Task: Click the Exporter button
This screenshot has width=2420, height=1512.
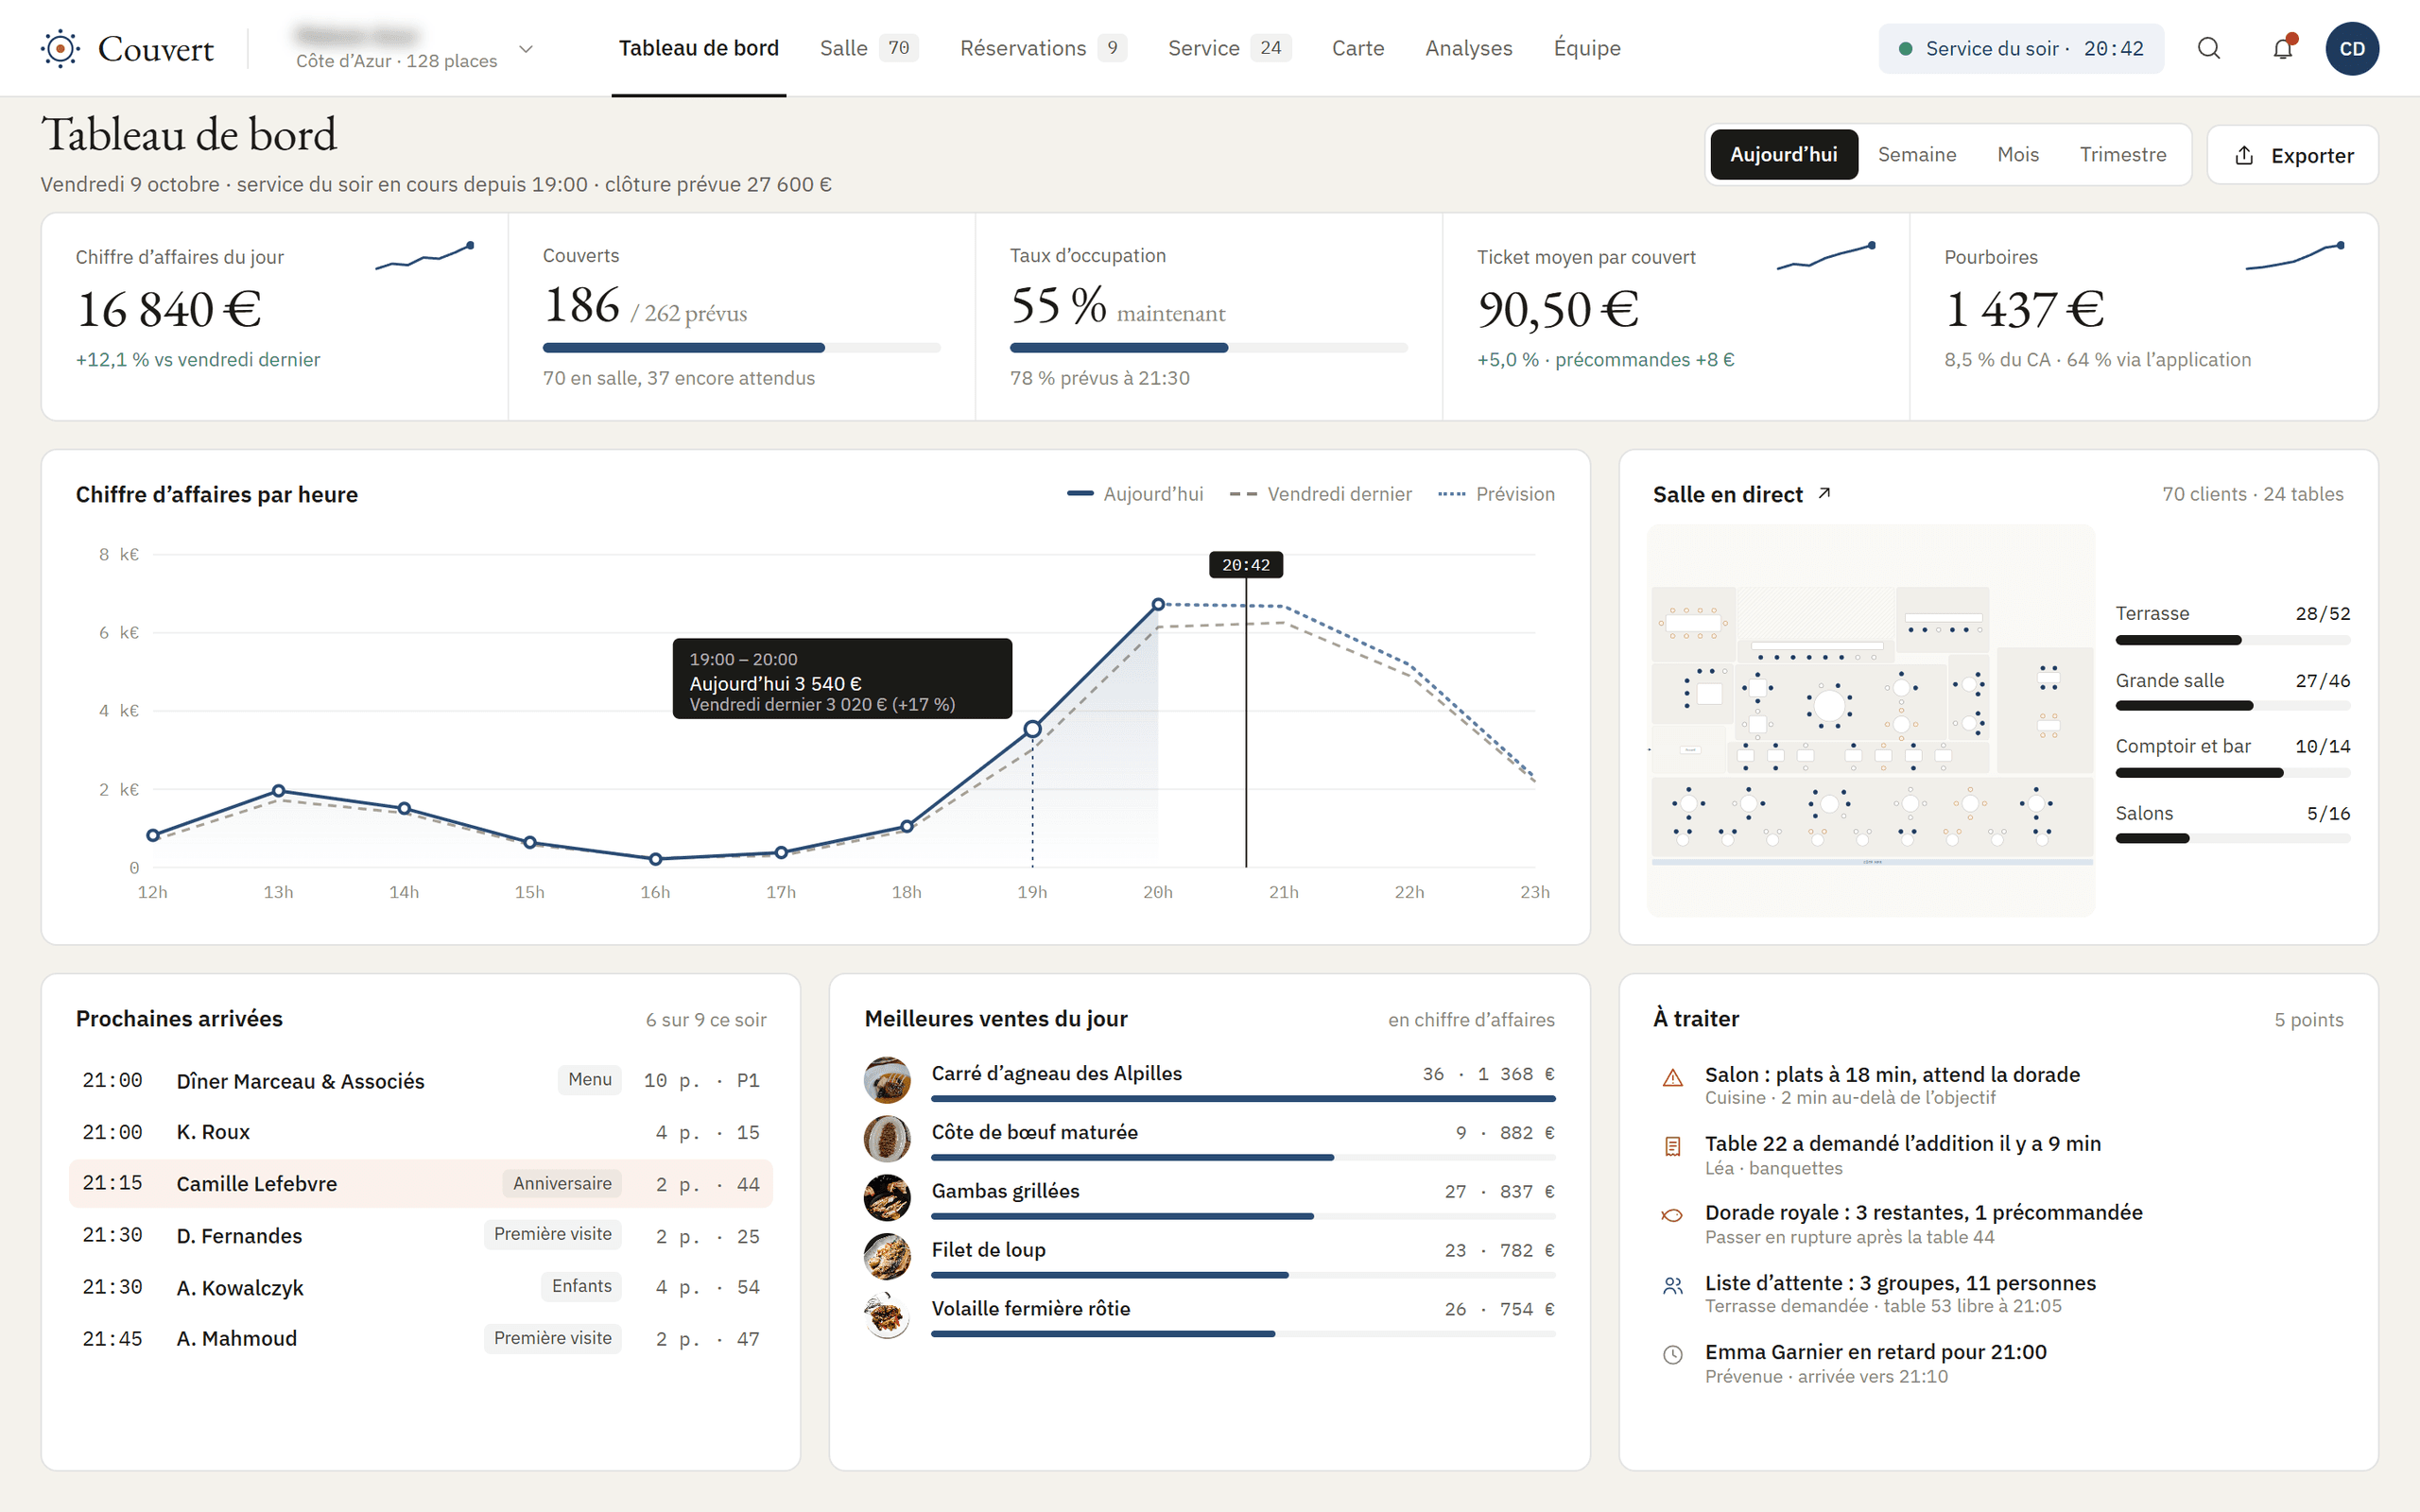Action: coord(2292,155)
